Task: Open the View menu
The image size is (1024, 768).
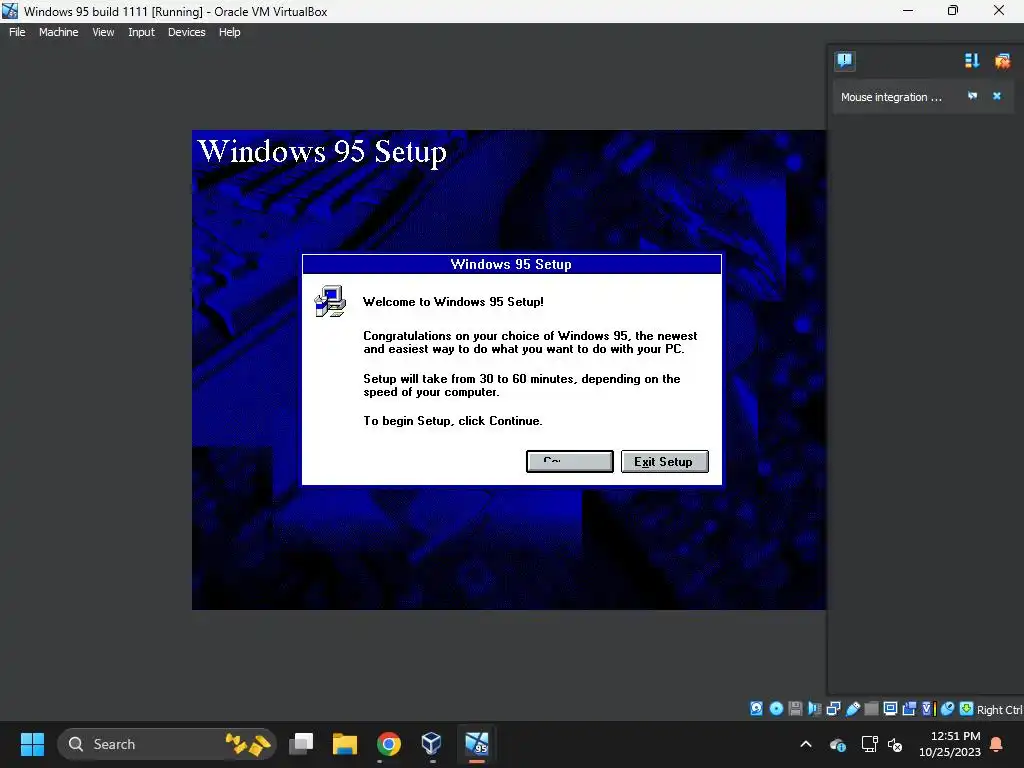Action: pos(103,32)
